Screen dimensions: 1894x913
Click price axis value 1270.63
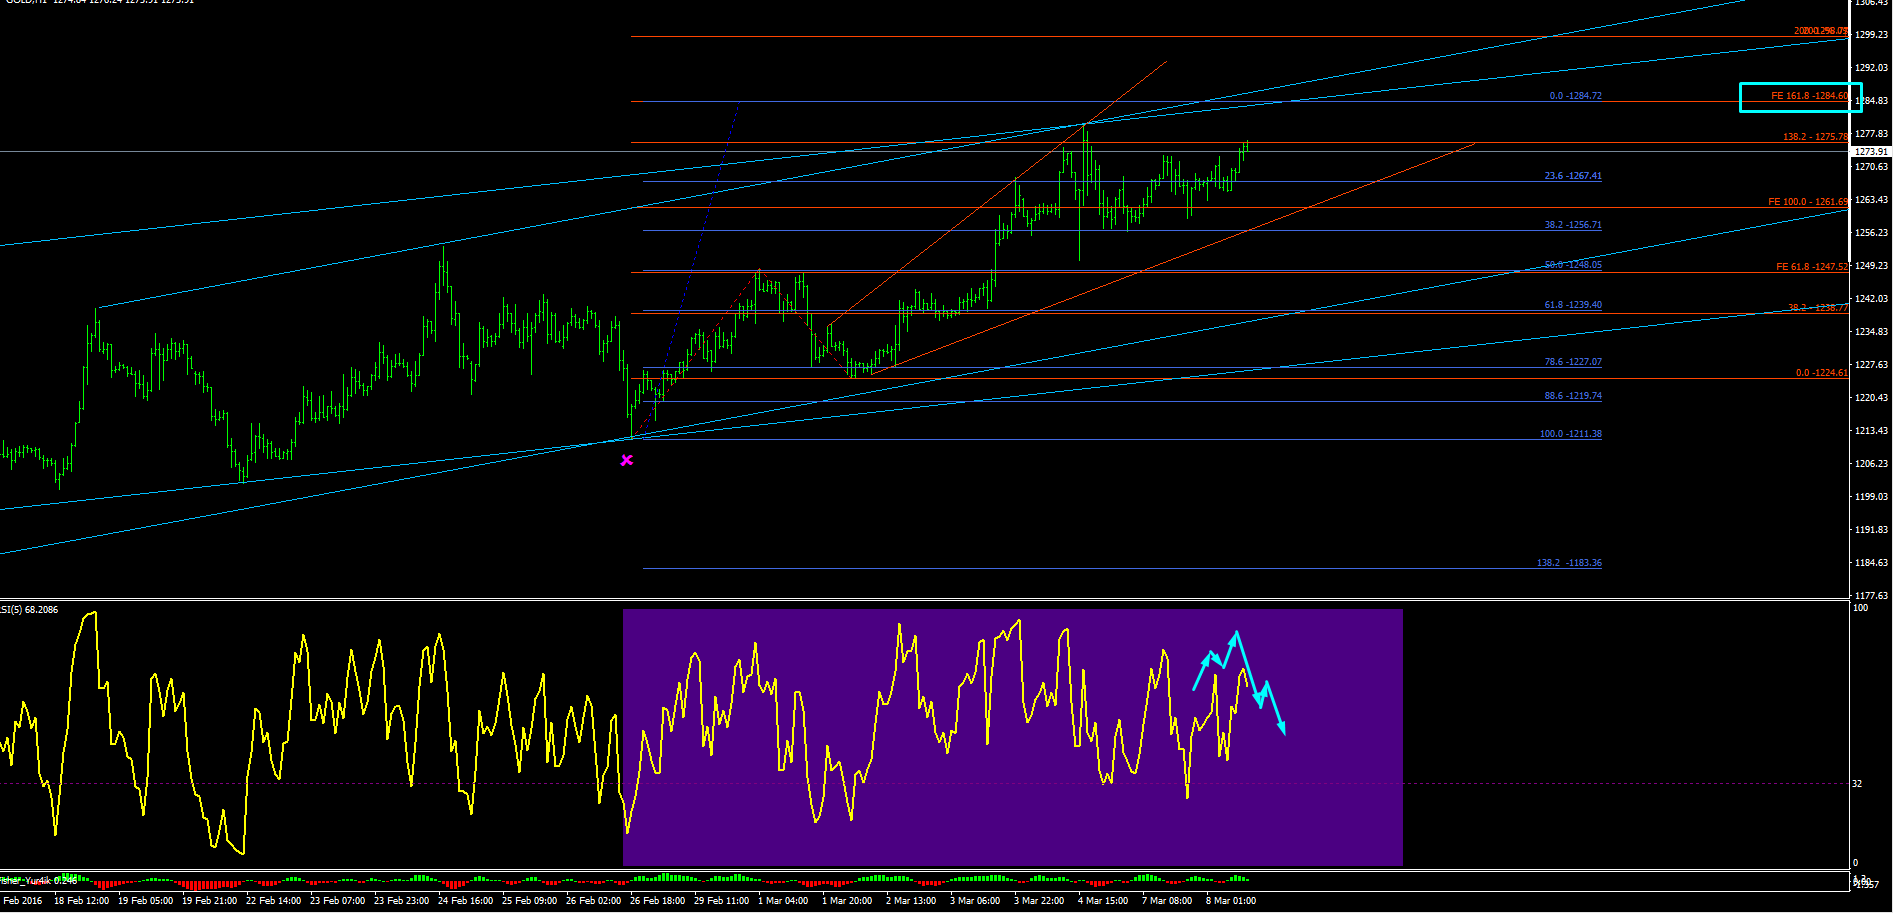tap(1871, 167)
